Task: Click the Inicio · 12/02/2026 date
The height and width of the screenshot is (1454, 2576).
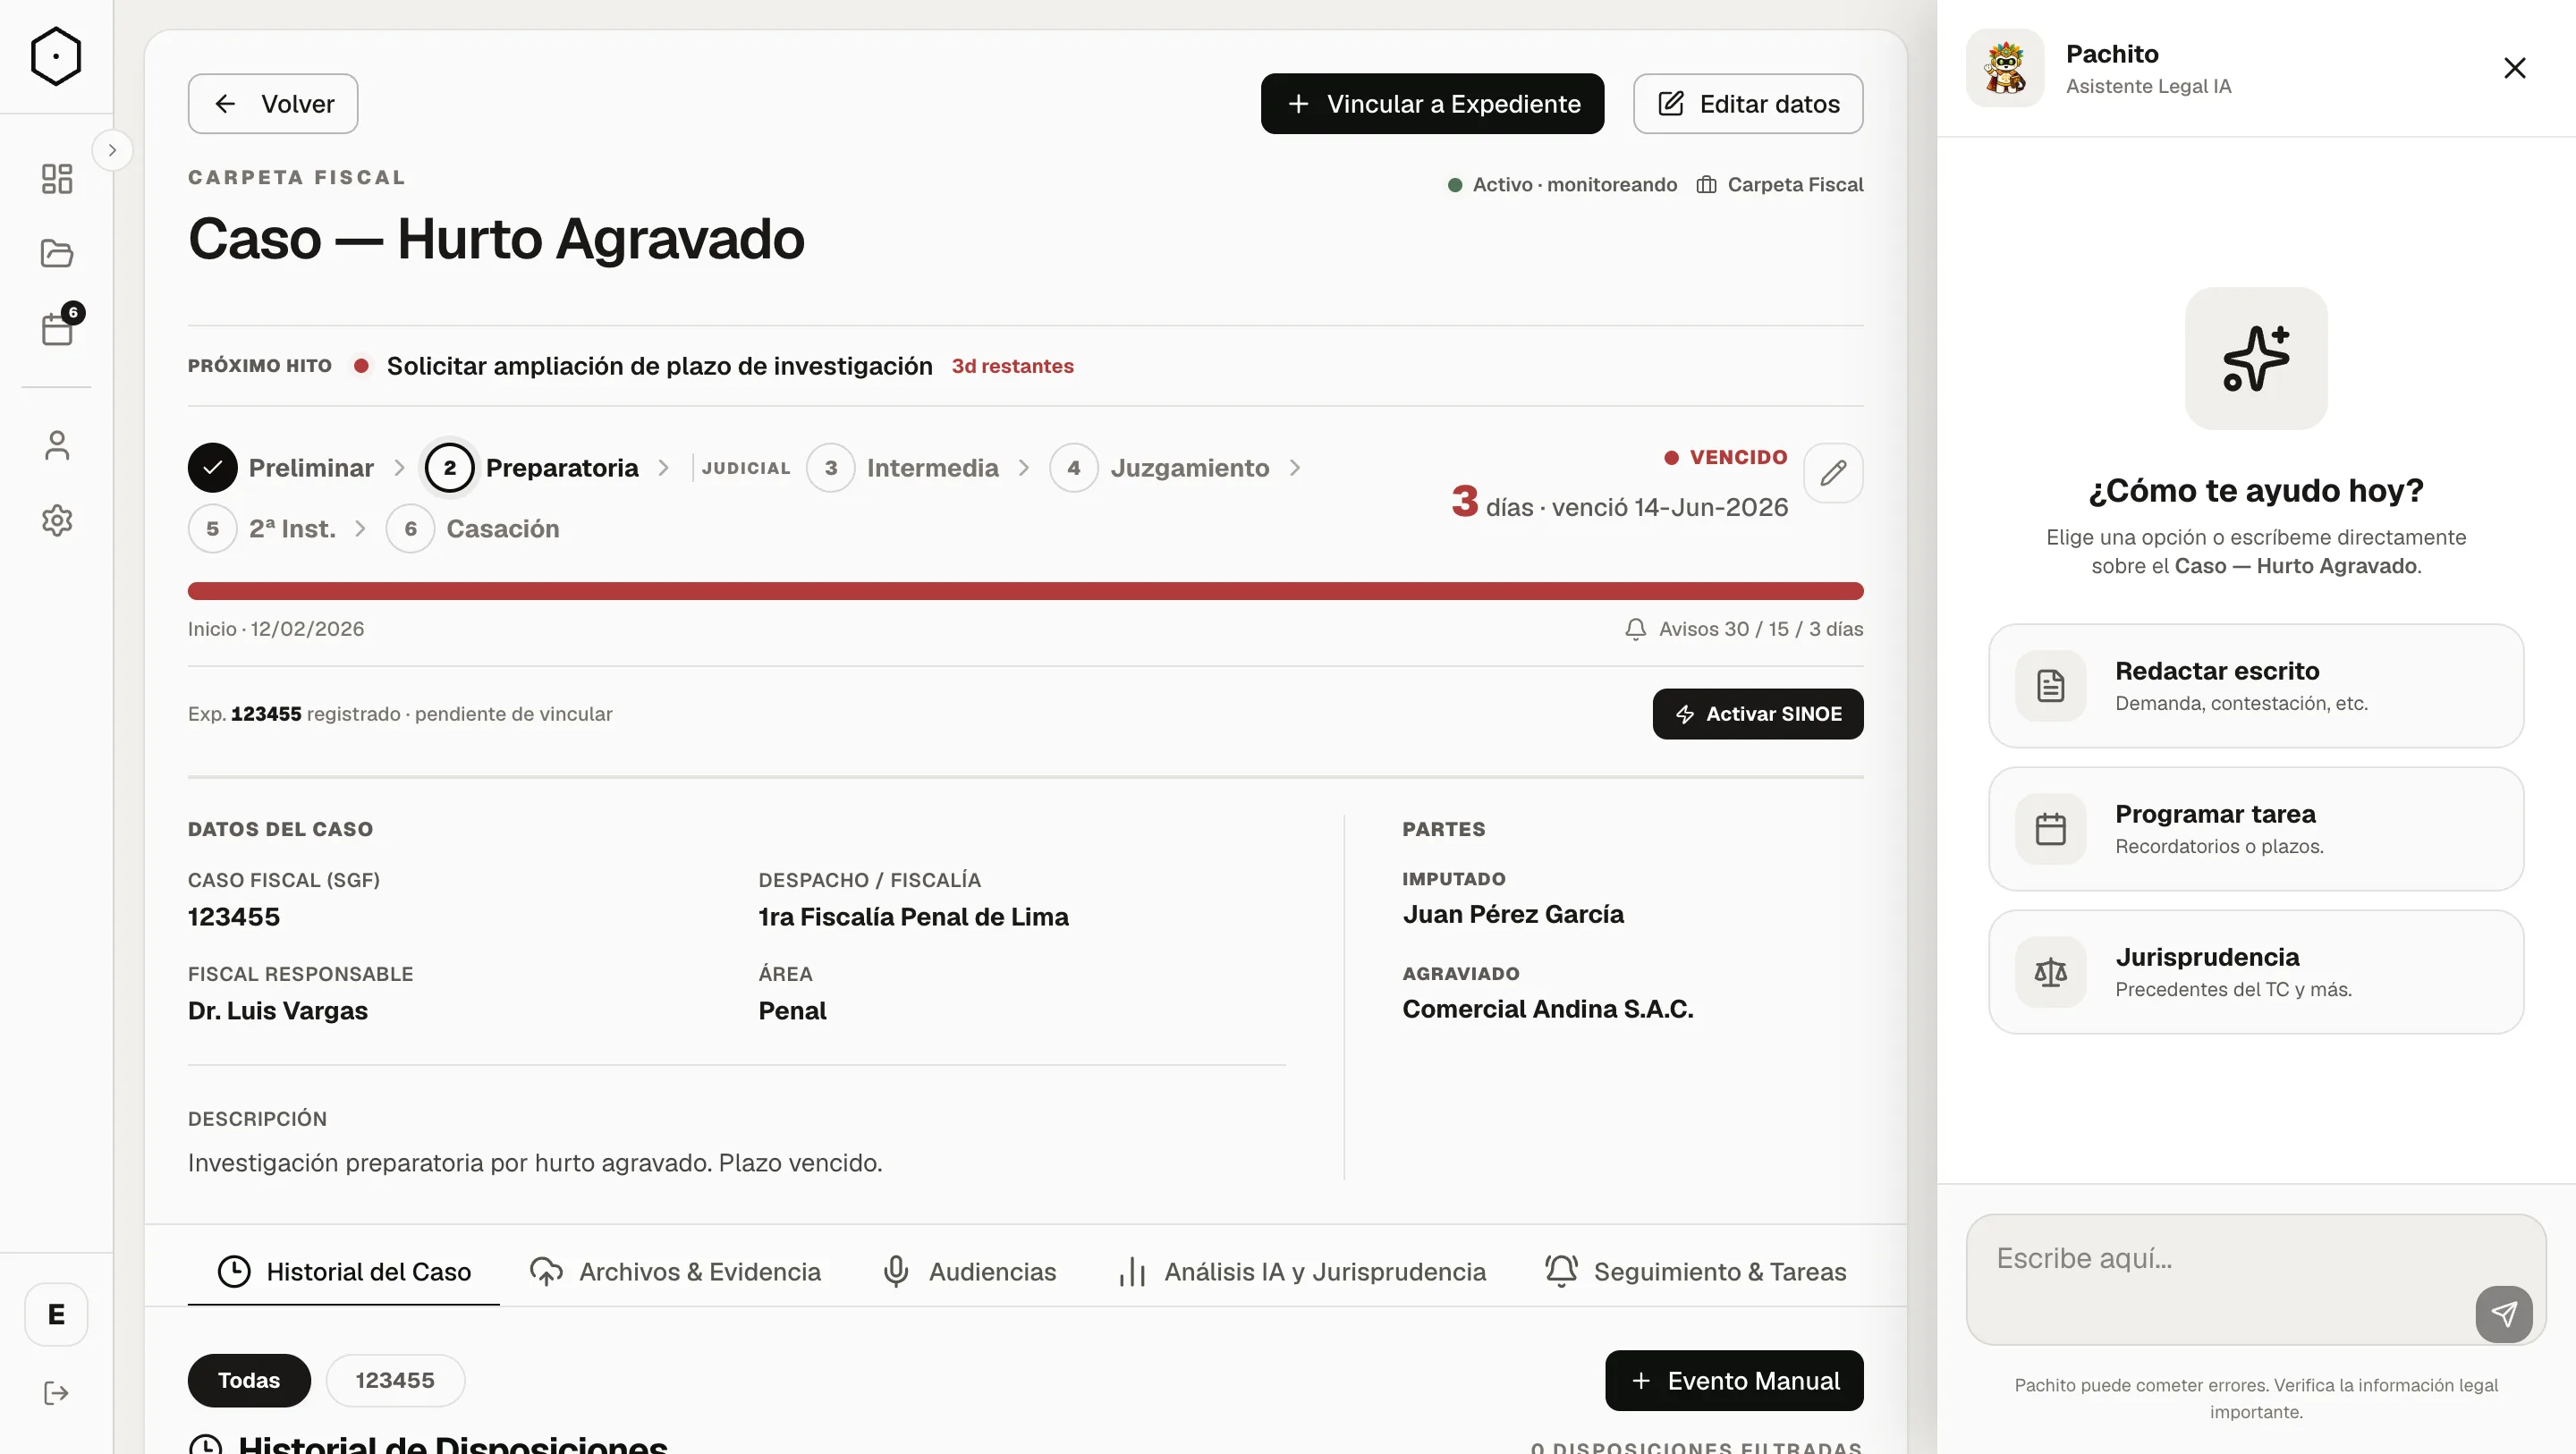Action: (276, 629)
